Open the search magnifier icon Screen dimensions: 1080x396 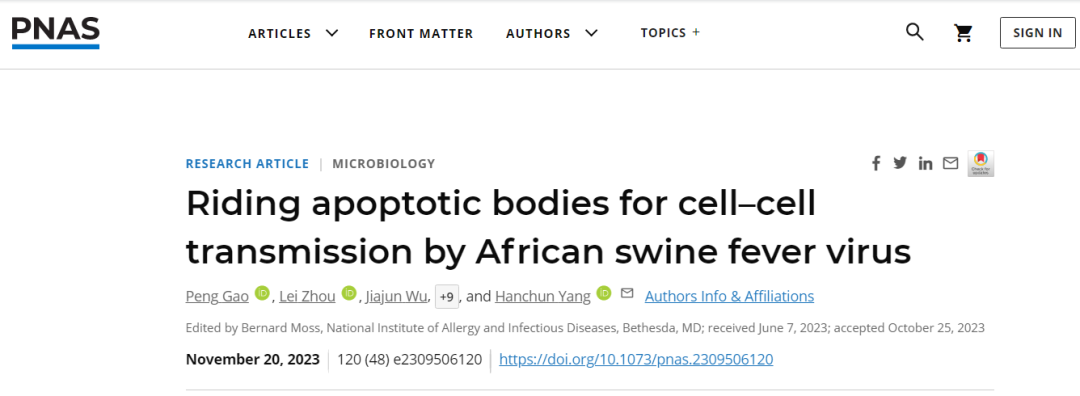(x=914, y=32)
